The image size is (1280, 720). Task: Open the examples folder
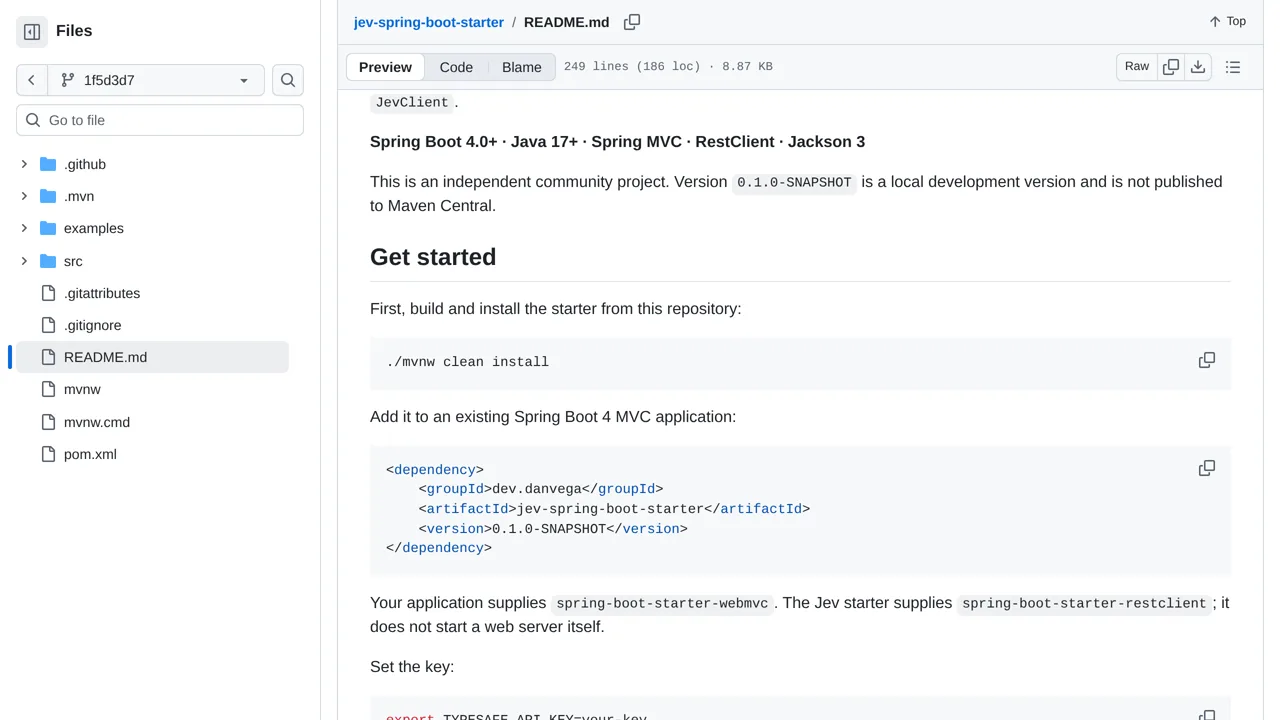(x=94, y=228)
